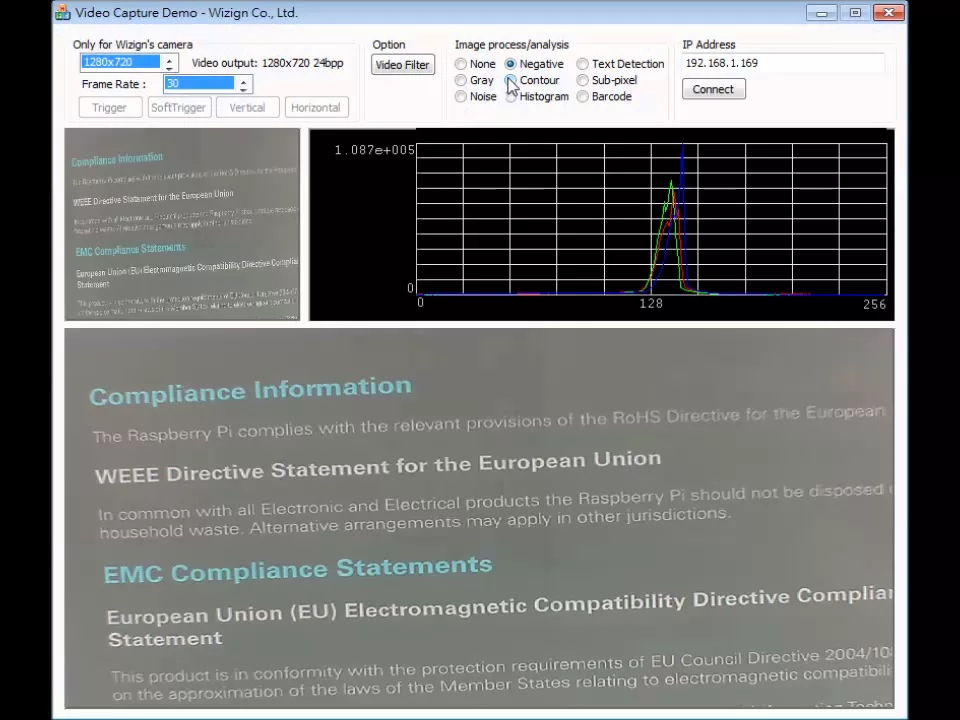
Task: Open the Video Filter options
Action: point(402,65)
